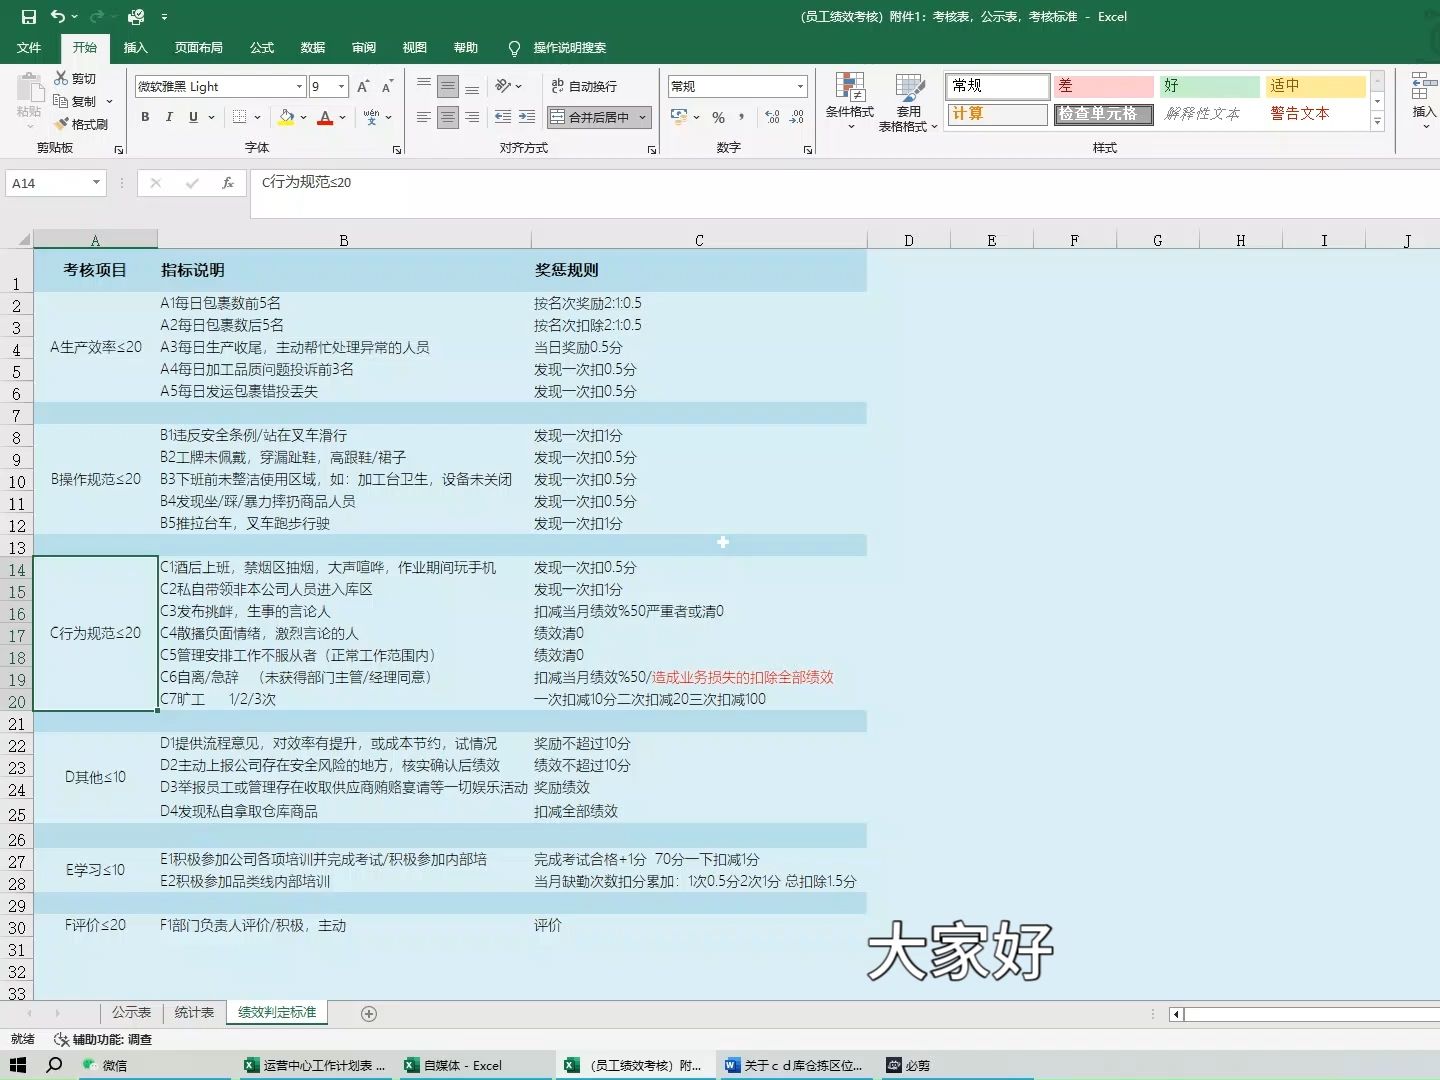Apply the 差 (Bad) cell style
The width and height of the screenshot is (1440, 1080).
[x=1104, y=86]
